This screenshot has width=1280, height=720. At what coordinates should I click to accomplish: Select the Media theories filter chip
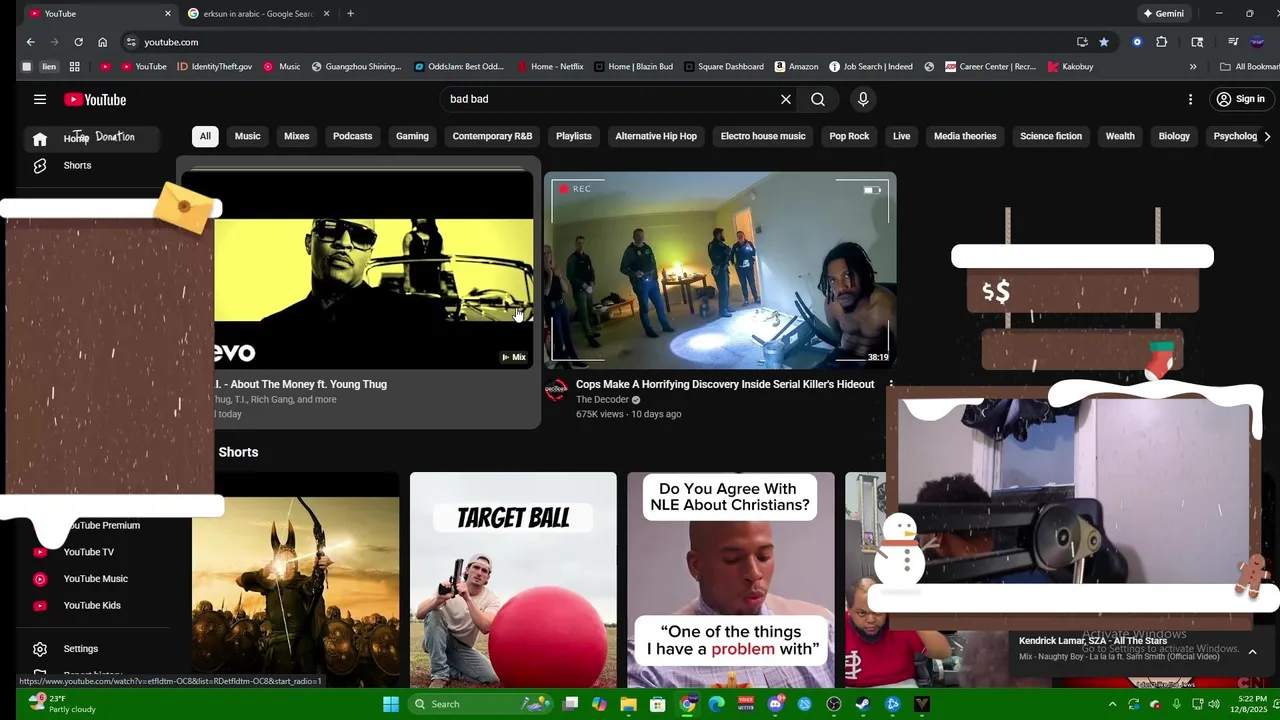965,136
